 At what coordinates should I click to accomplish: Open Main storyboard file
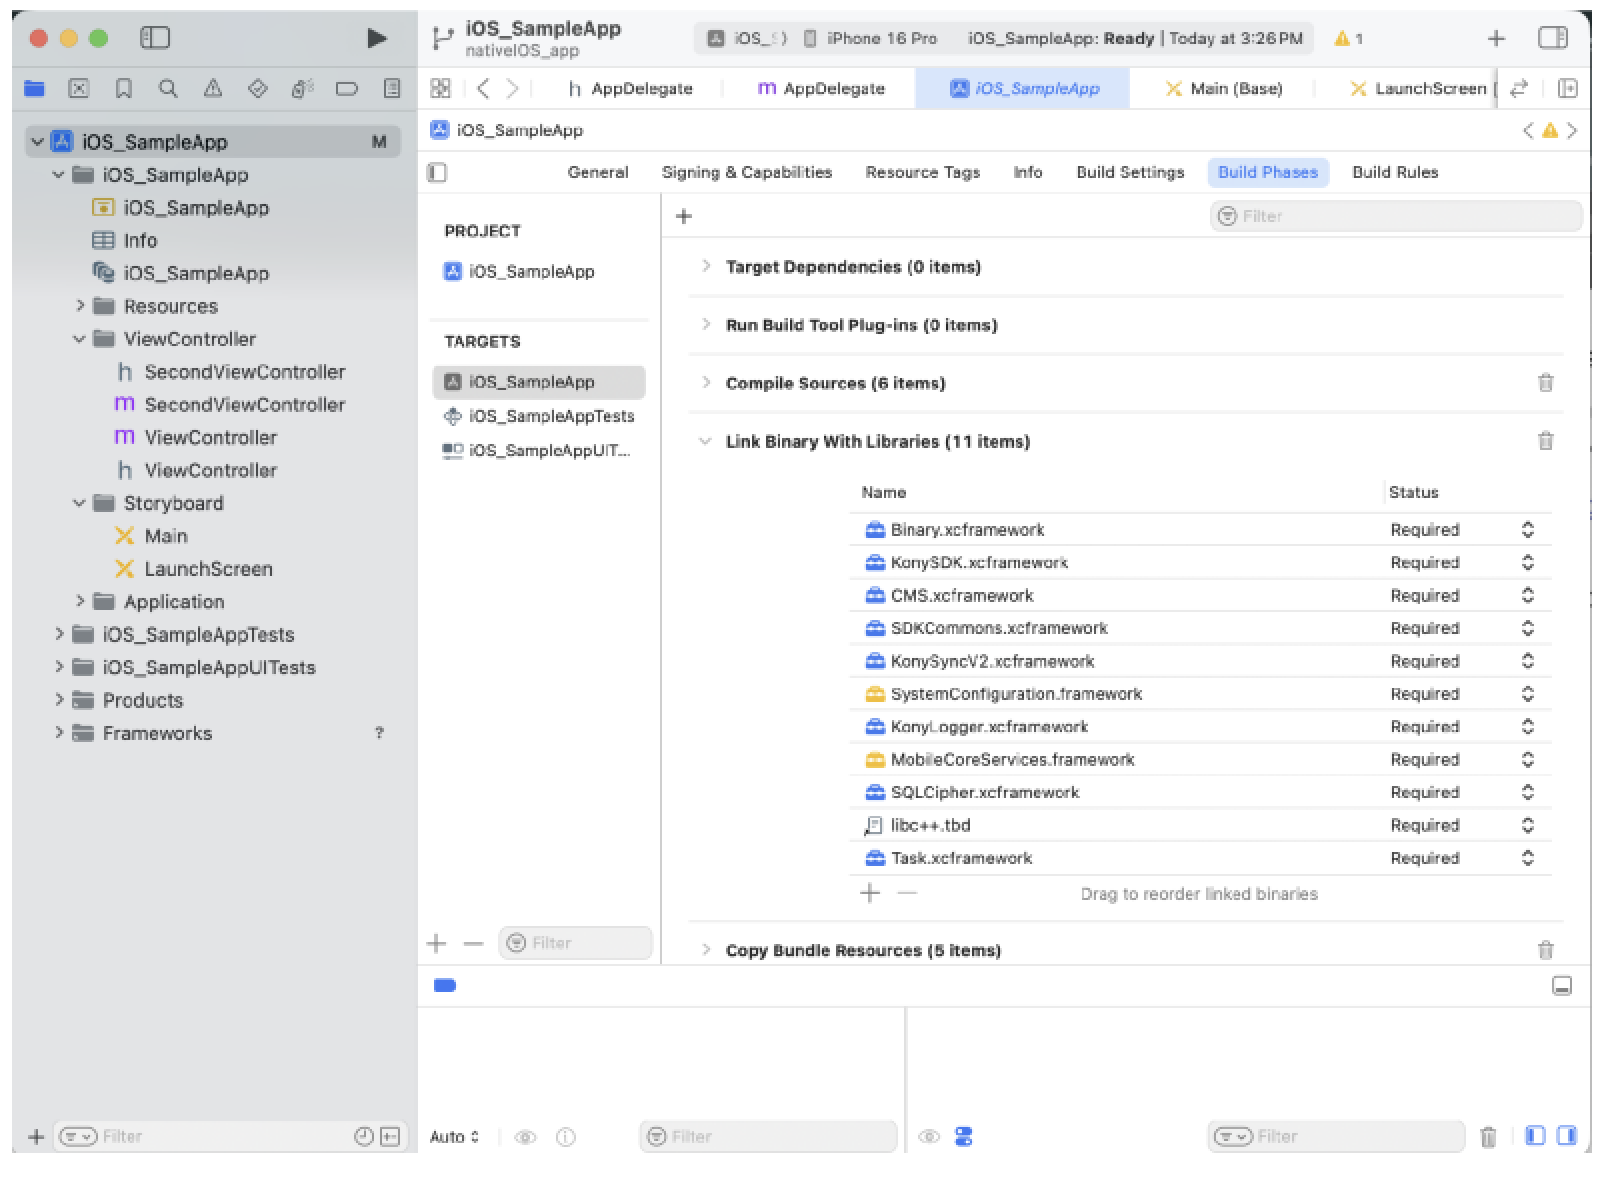[151, 536]
